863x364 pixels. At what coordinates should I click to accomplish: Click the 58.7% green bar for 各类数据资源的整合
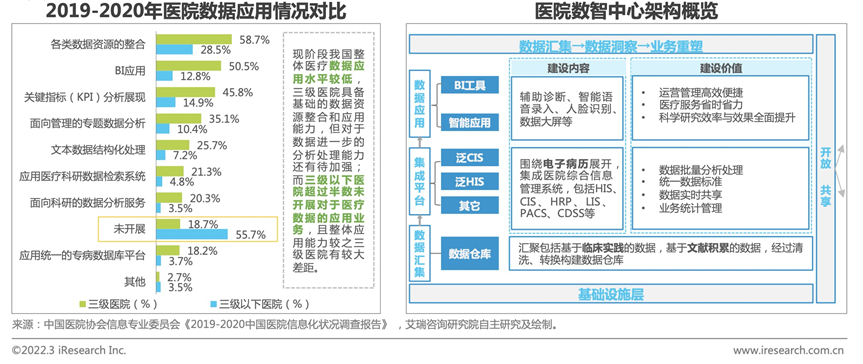point(194,40)
